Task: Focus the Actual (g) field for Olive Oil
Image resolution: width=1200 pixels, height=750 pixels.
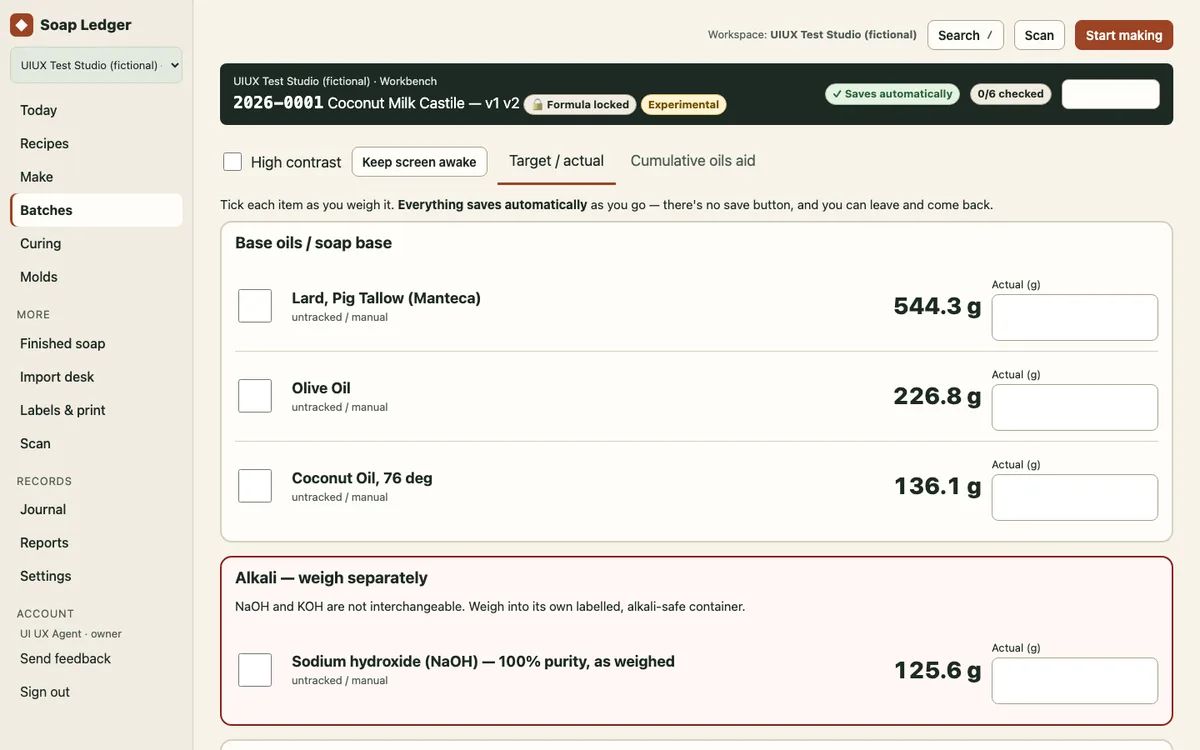Action: (1075, 408)
